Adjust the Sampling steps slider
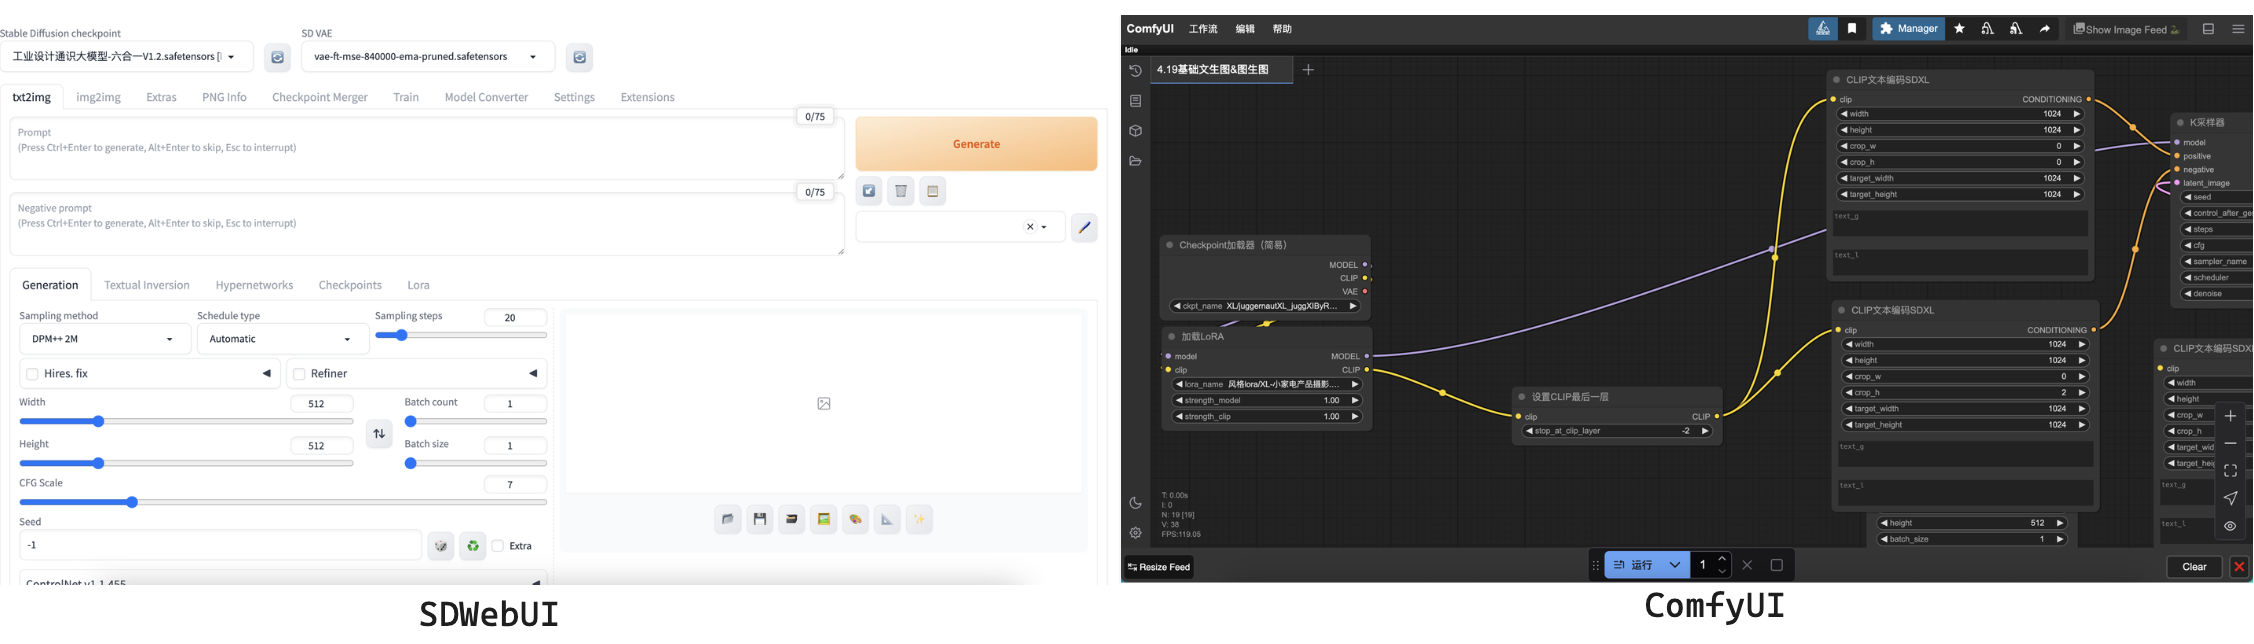Viewport: 2254px width, 644px height. [461, 335]
